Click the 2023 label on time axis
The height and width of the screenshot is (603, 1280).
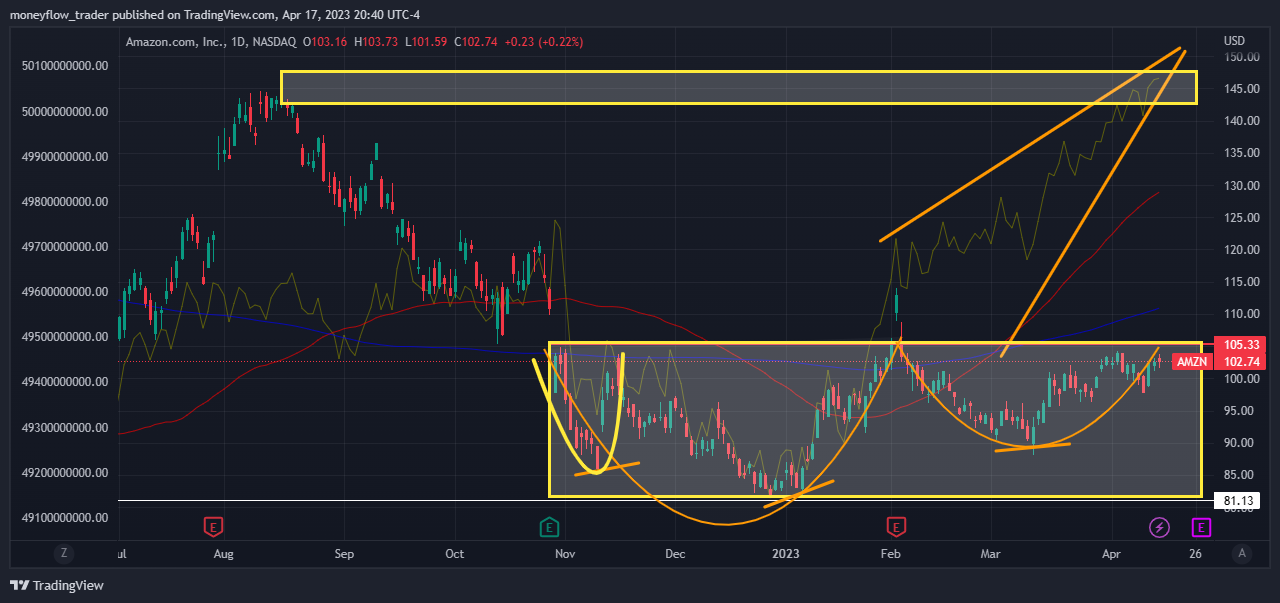[x=786, y=553]
